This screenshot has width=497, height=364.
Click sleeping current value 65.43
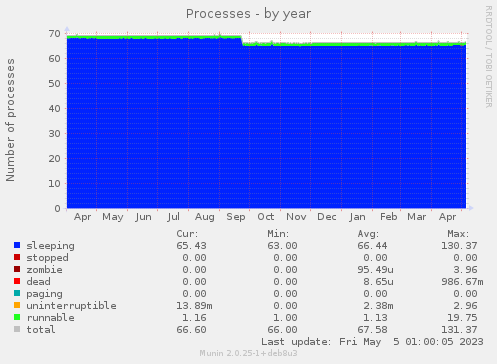tap(191, 246)
